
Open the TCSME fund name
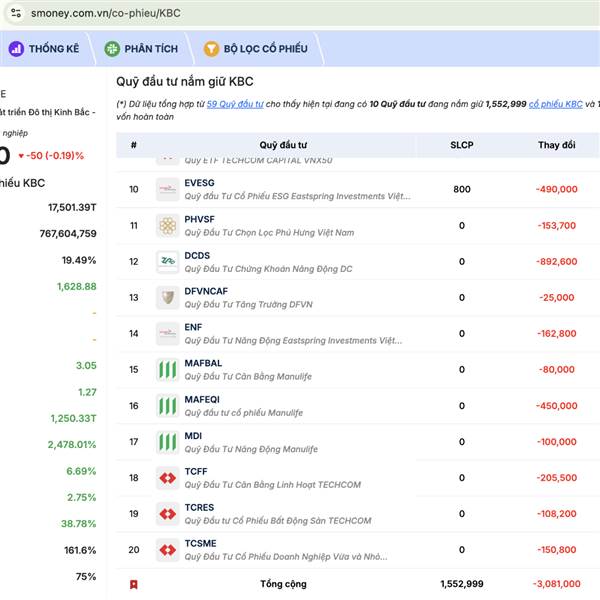[200, 543]
